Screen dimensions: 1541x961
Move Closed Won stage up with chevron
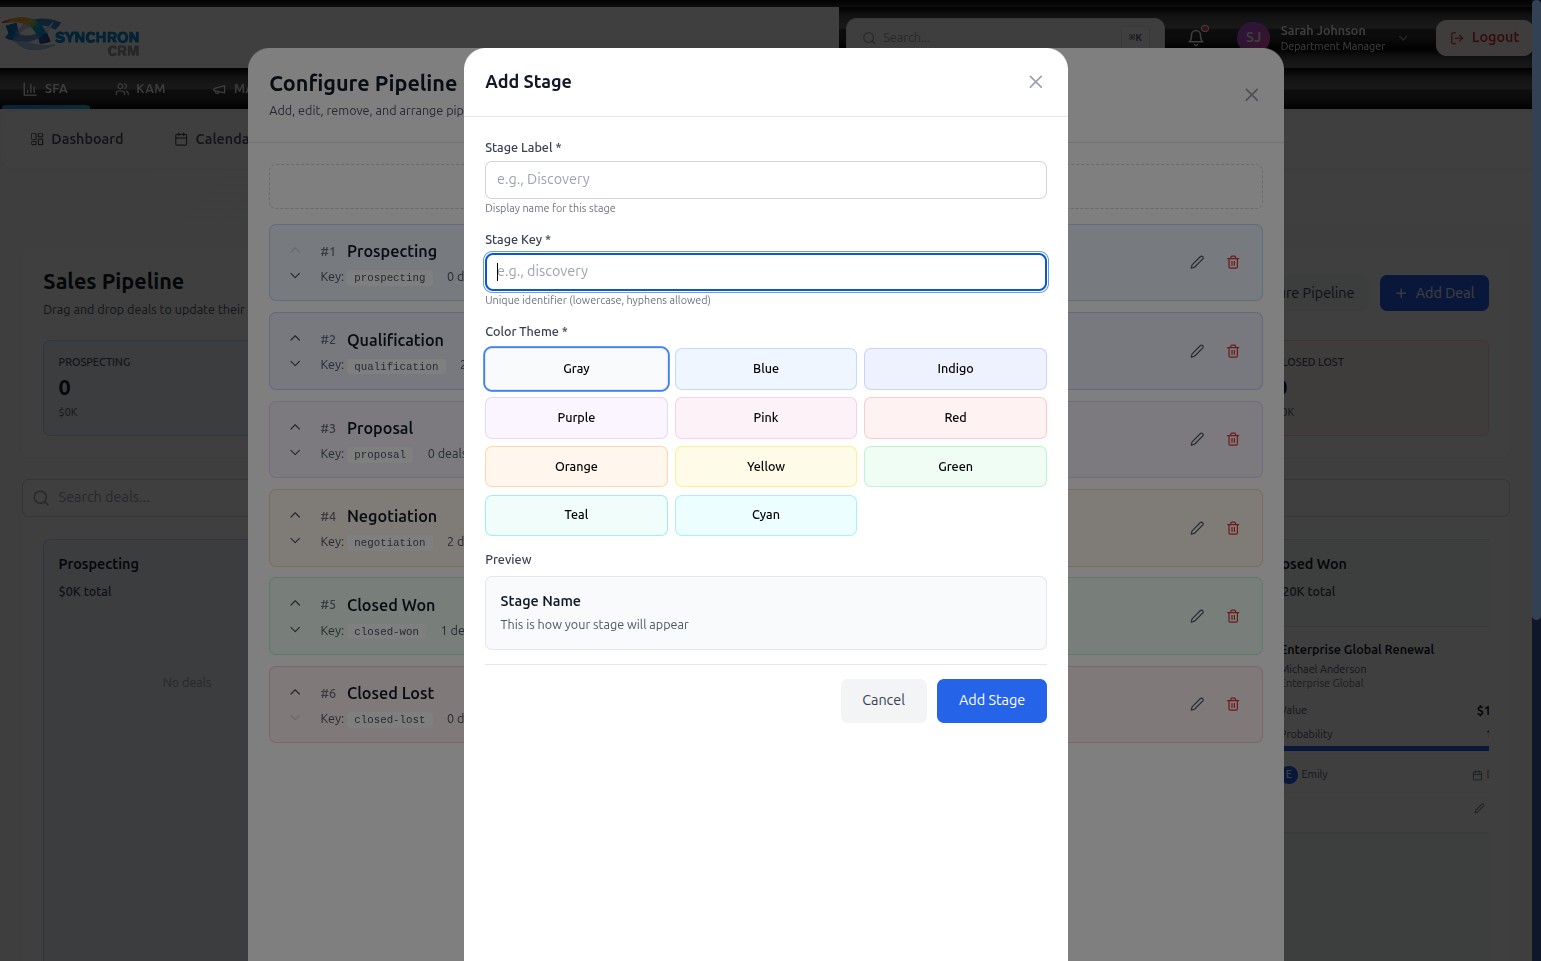295,604
